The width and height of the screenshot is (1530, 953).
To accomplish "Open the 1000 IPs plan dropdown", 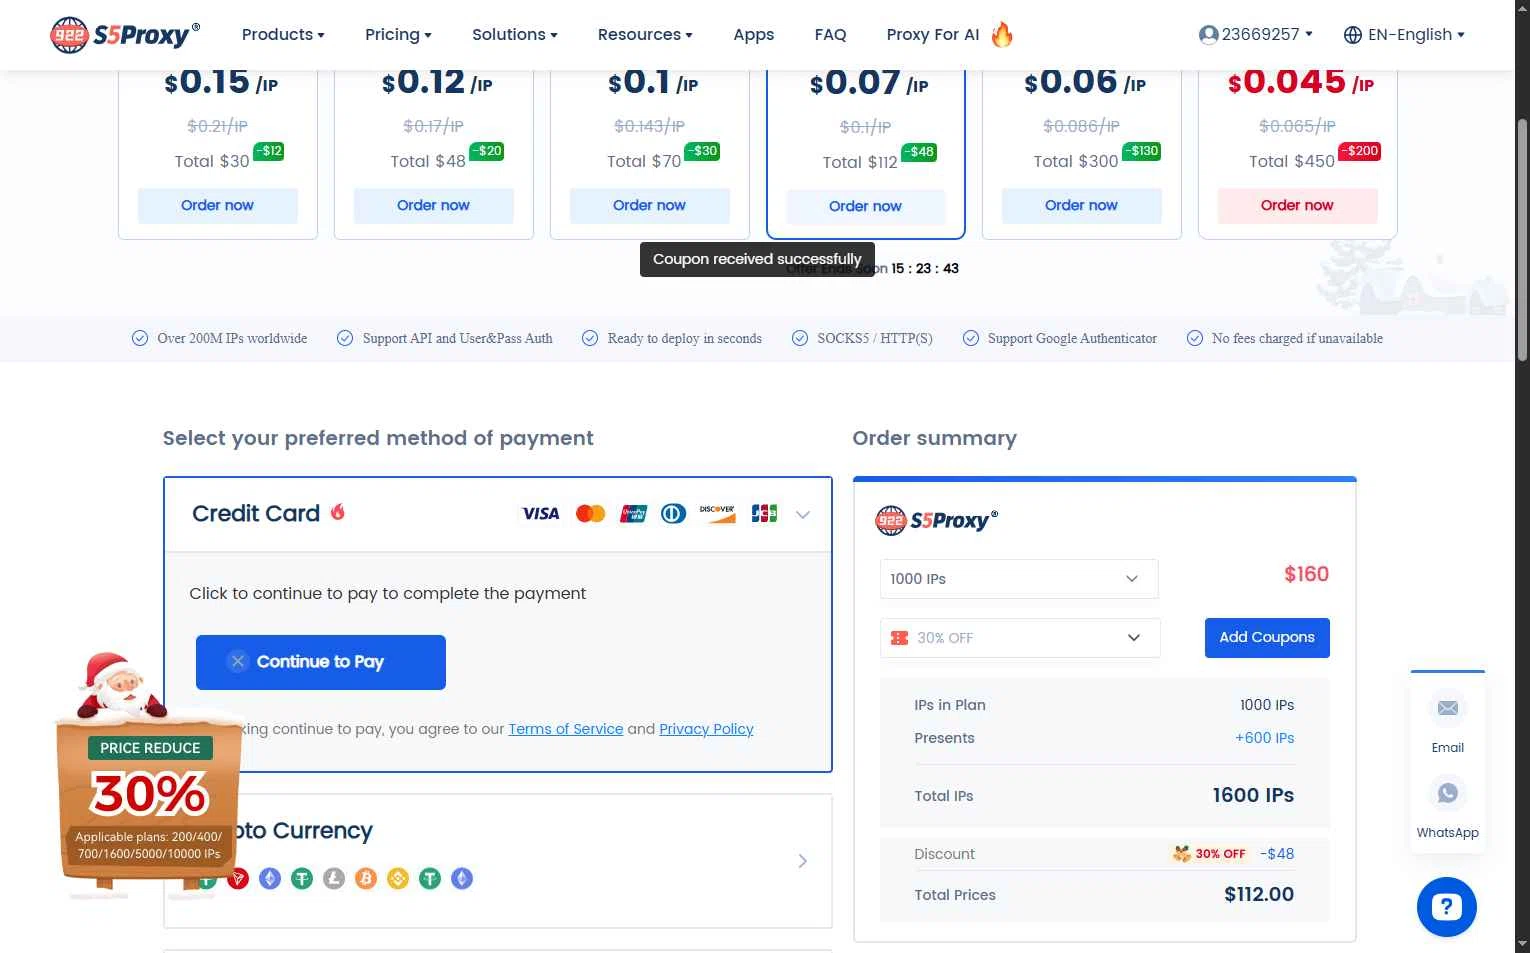I will pyautogui.click(x=1019, y=579).
